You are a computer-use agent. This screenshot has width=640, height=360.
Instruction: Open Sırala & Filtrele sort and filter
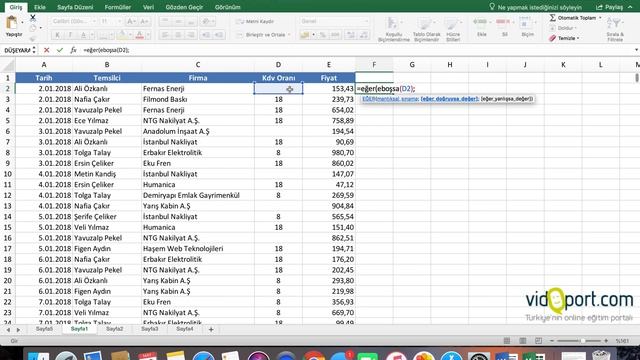point(615,29)
